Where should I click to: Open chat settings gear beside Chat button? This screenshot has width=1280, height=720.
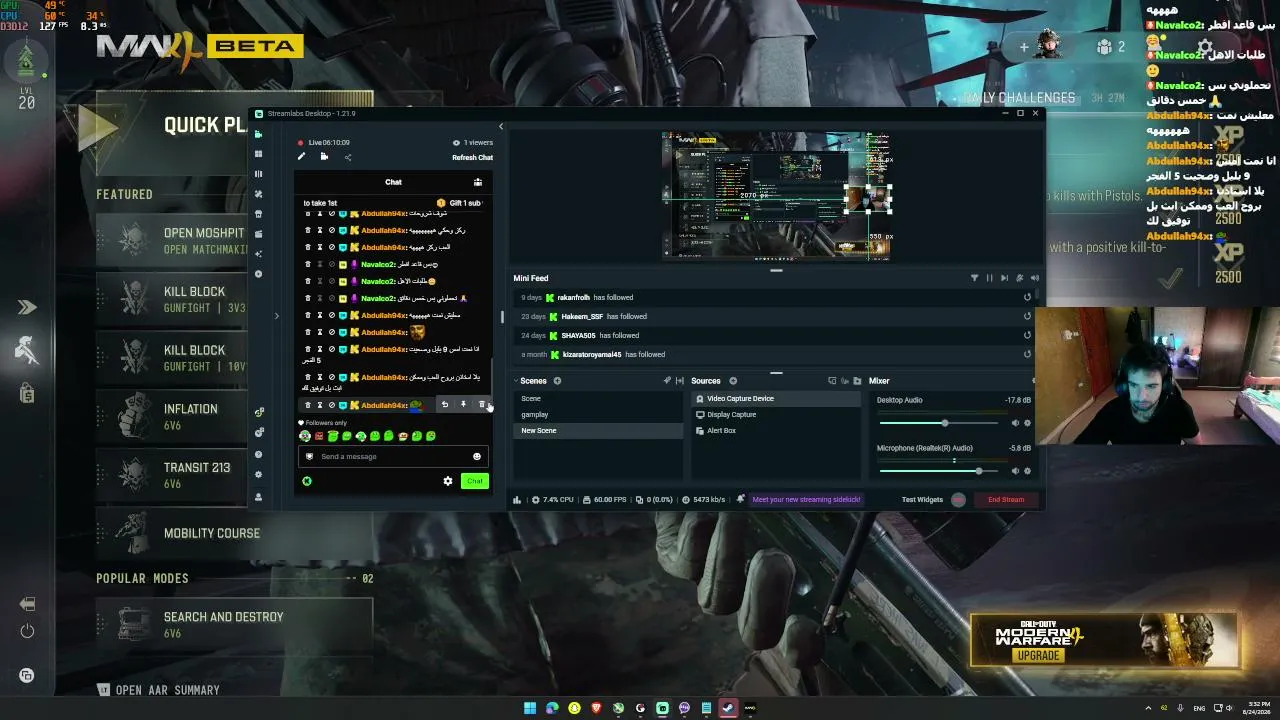tap(448, 481)
